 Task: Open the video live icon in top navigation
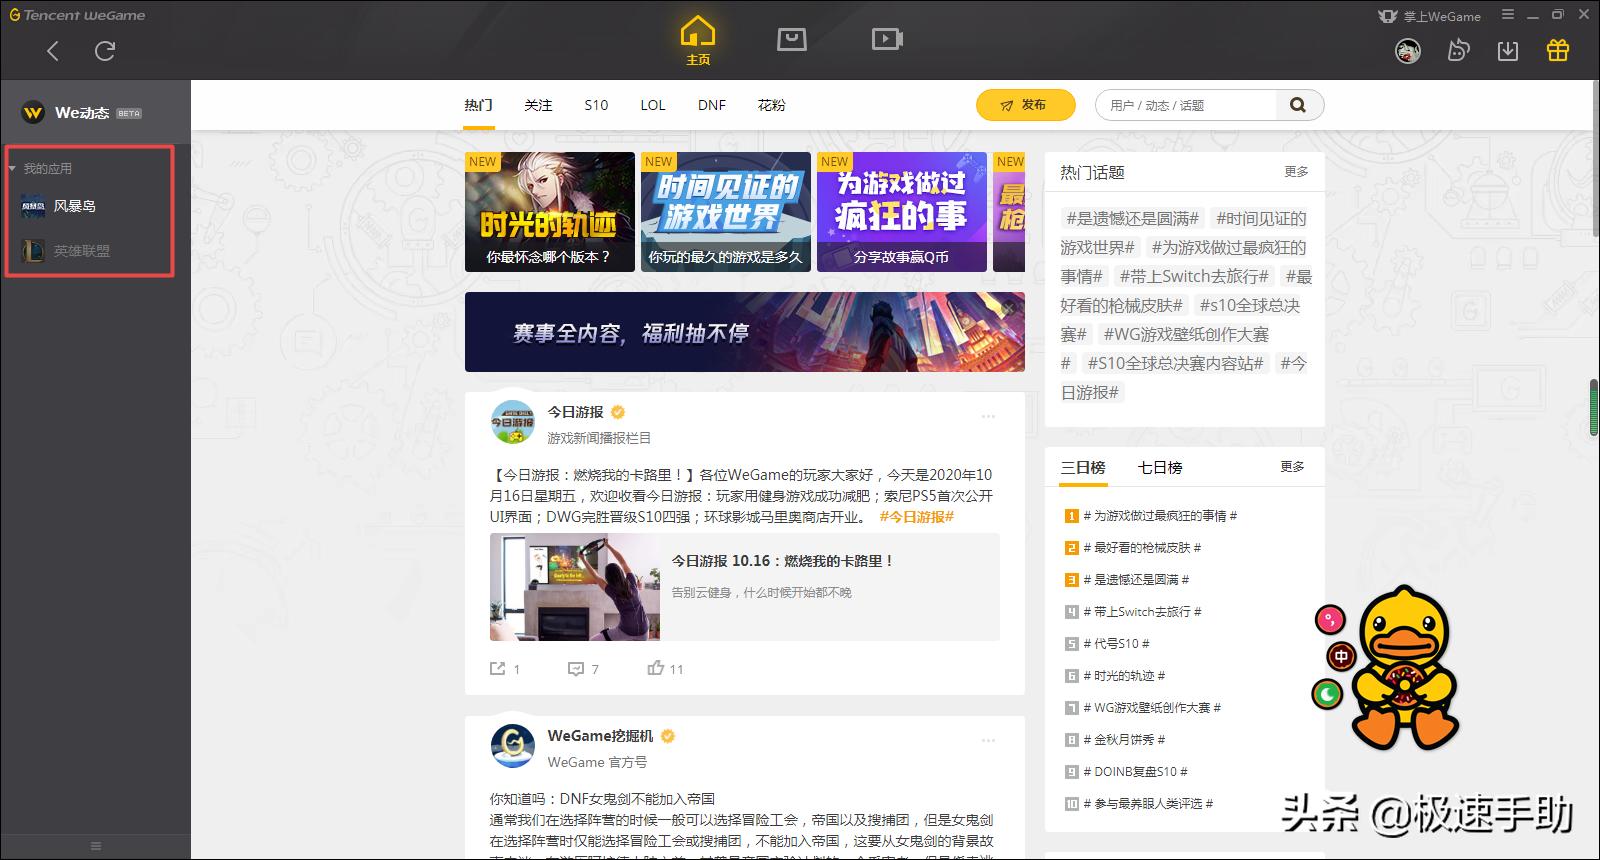click(x=887, y=39)
